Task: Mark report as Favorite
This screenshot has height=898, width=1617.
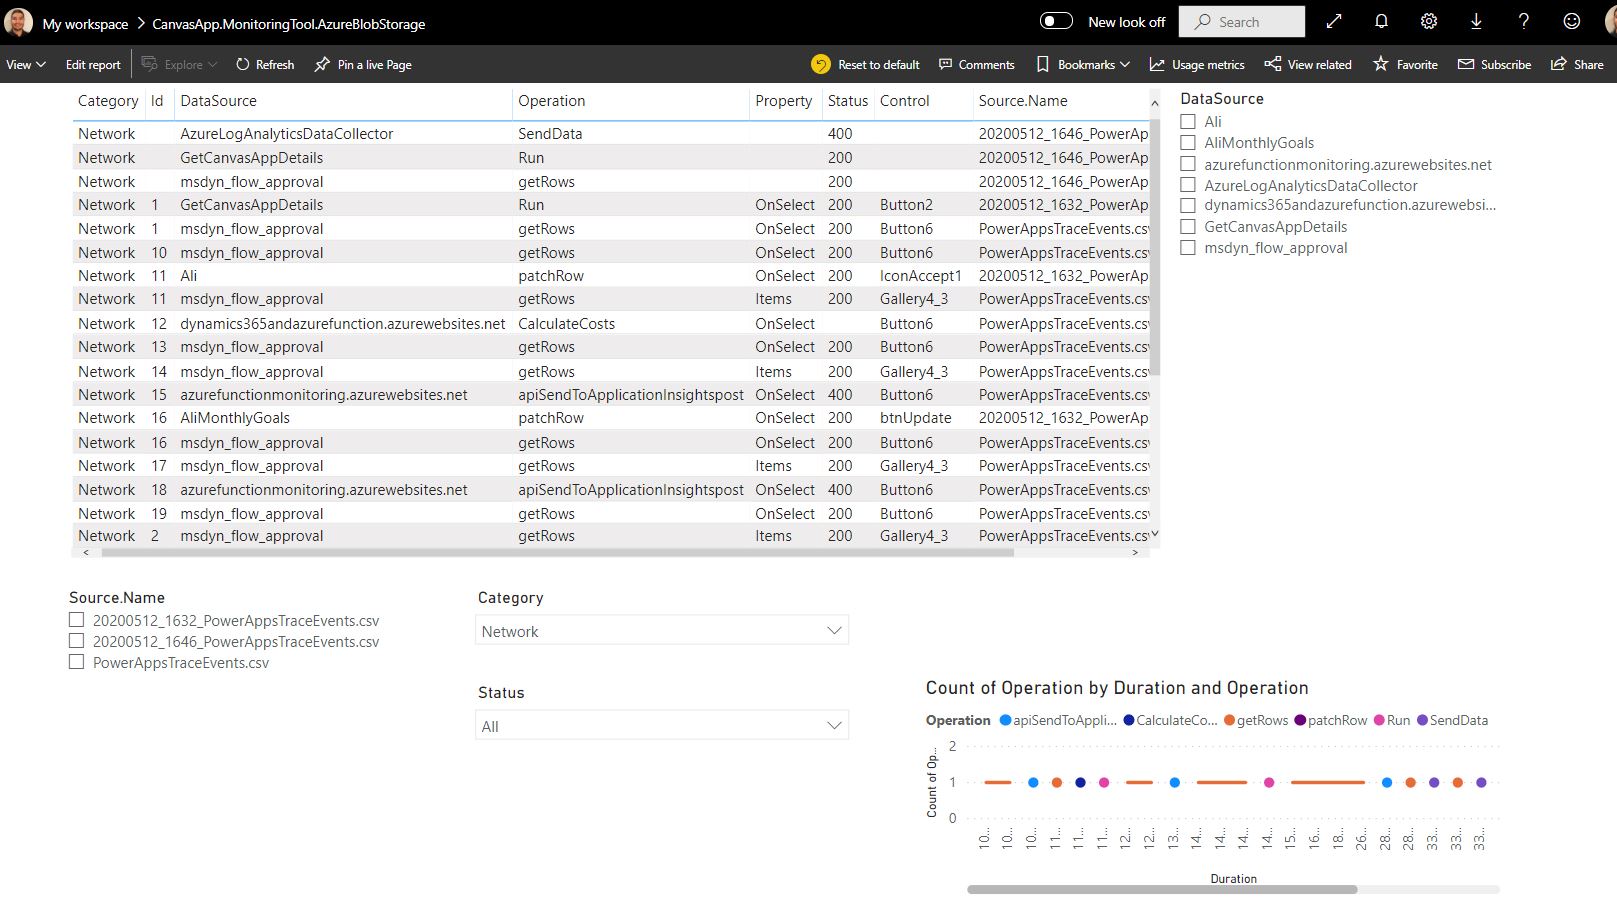Action: pos(1405,64)
